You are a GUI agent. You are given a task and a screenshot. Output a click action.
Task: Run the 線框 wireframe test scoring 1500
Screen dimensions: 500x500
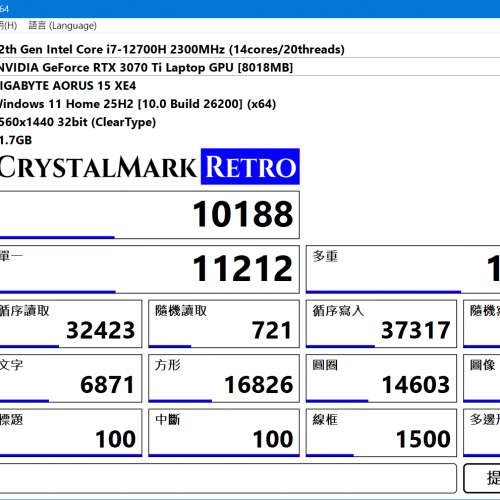(x=381, y=433)
